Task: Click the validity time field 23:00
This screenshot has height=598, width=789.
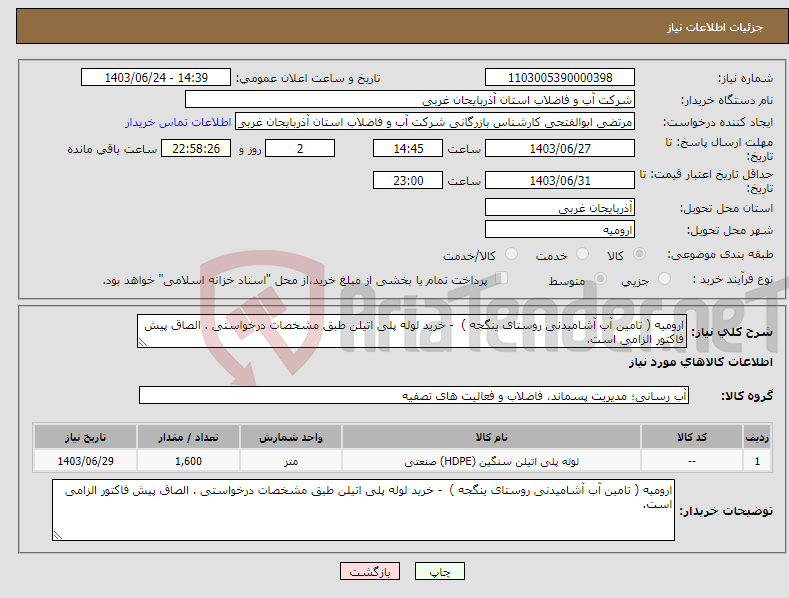Action: coord(408,180)
